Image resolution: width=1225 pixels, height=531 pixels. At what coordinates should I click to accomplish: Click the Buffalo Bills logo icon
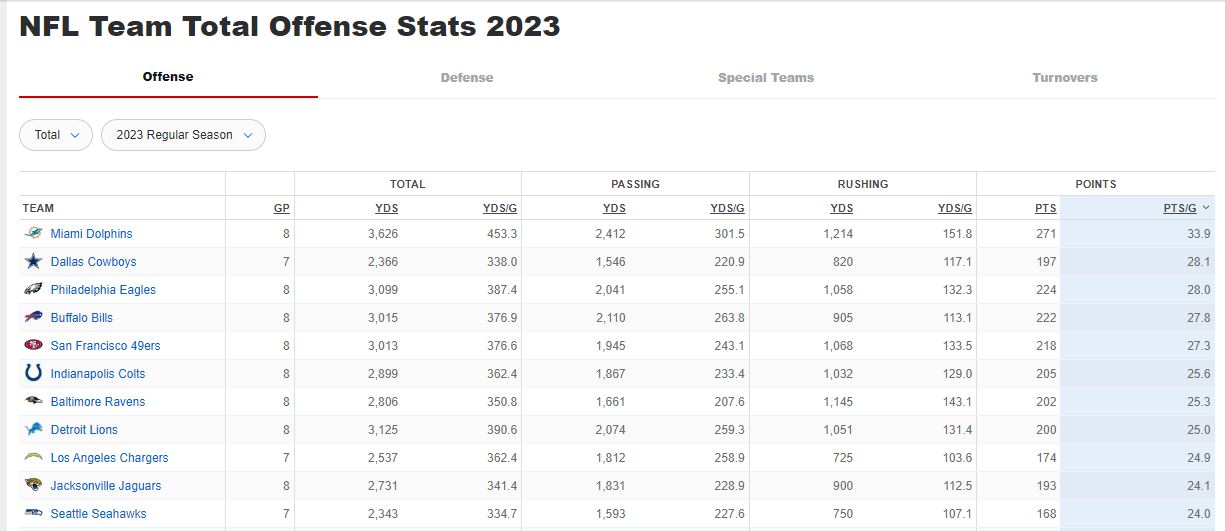point(33,318)
